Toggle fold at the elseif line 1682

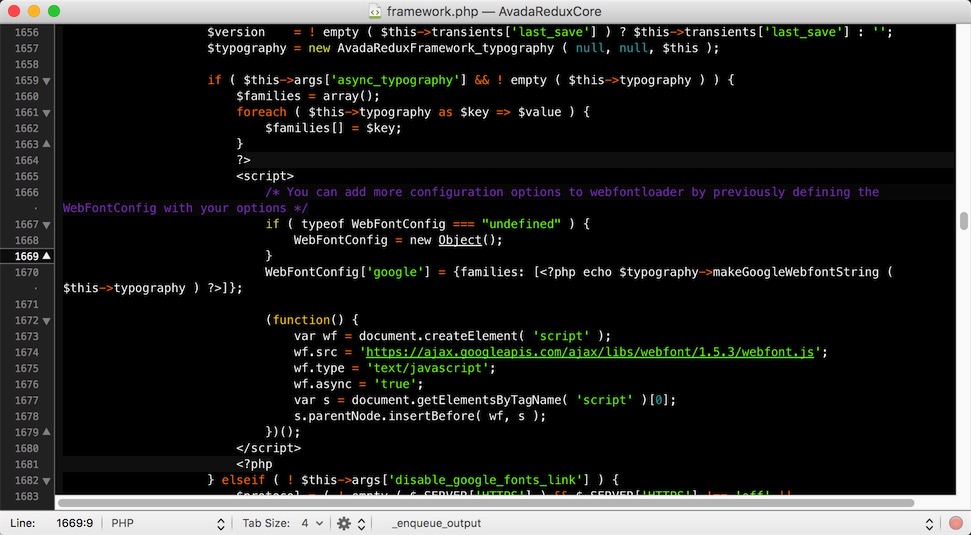pos(47,480)
